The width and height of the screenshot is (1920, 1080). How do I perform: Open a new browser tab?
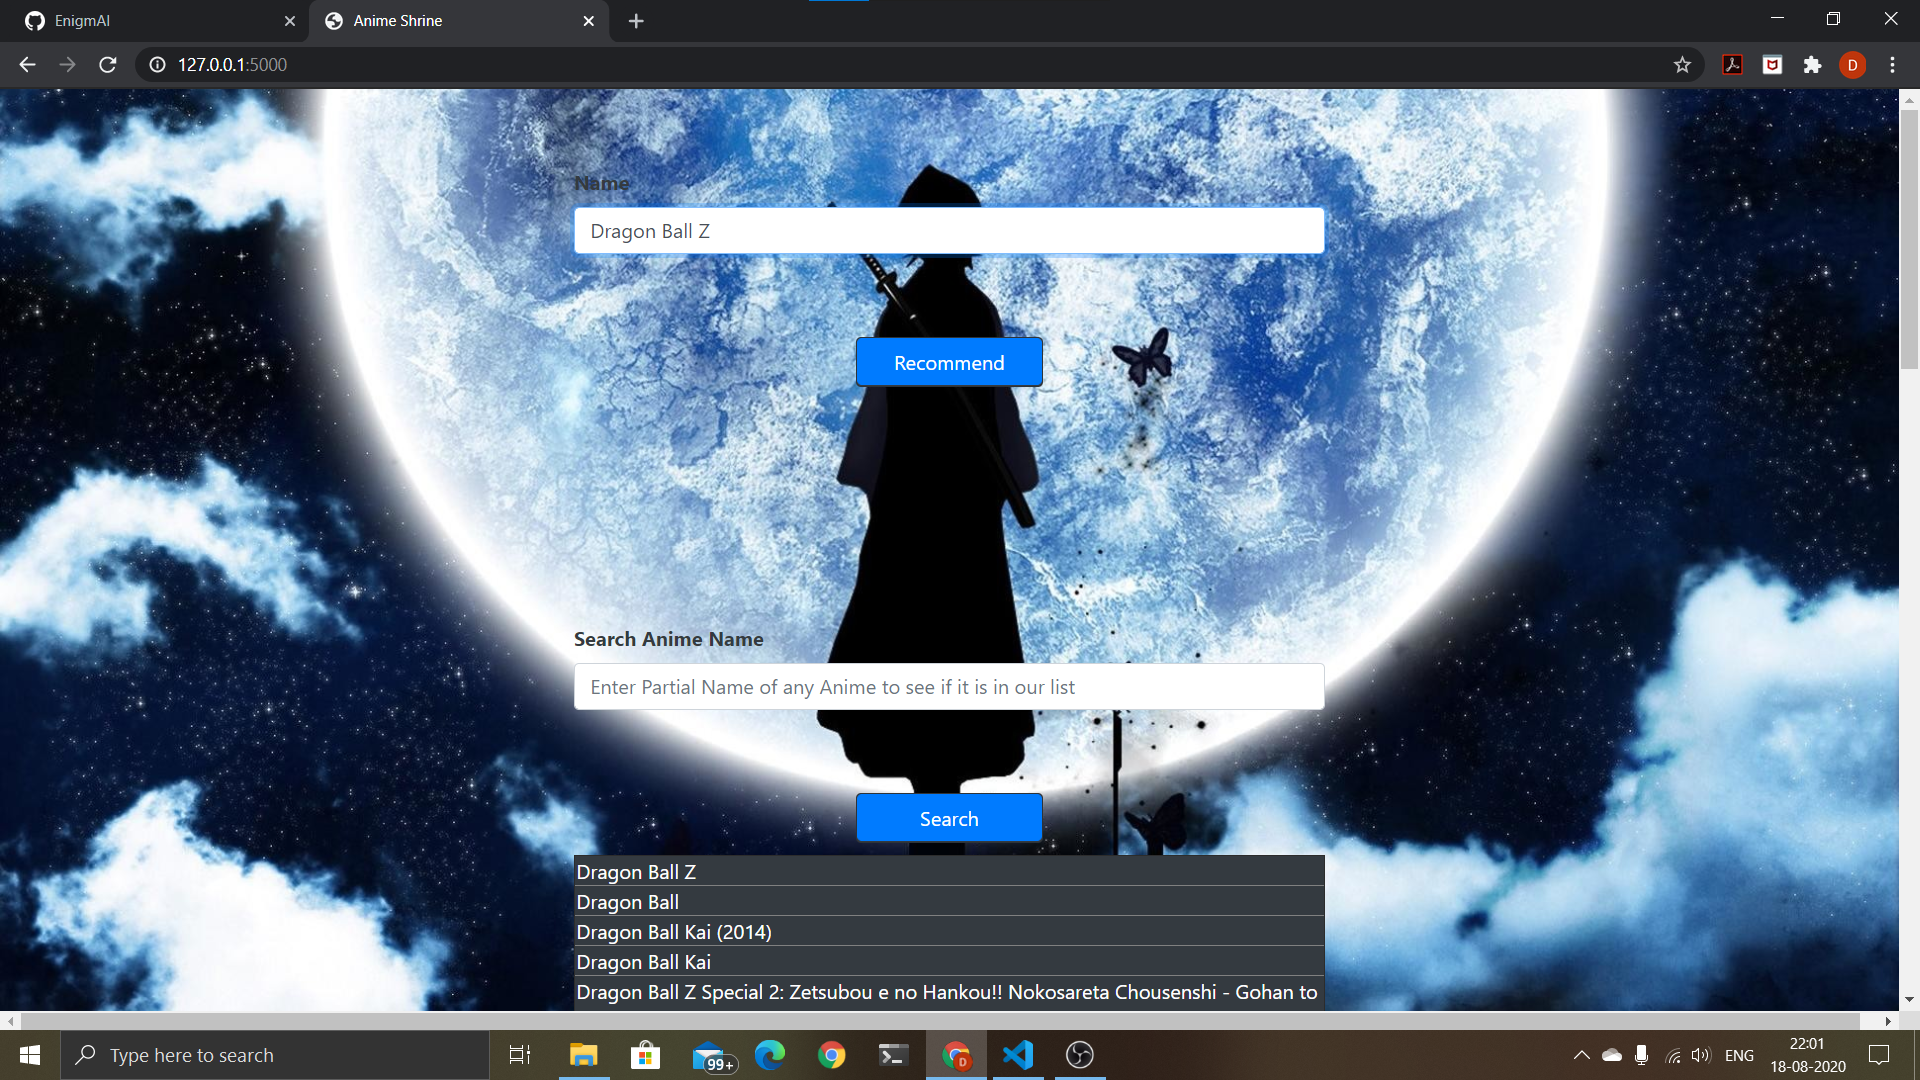[636, 21]
